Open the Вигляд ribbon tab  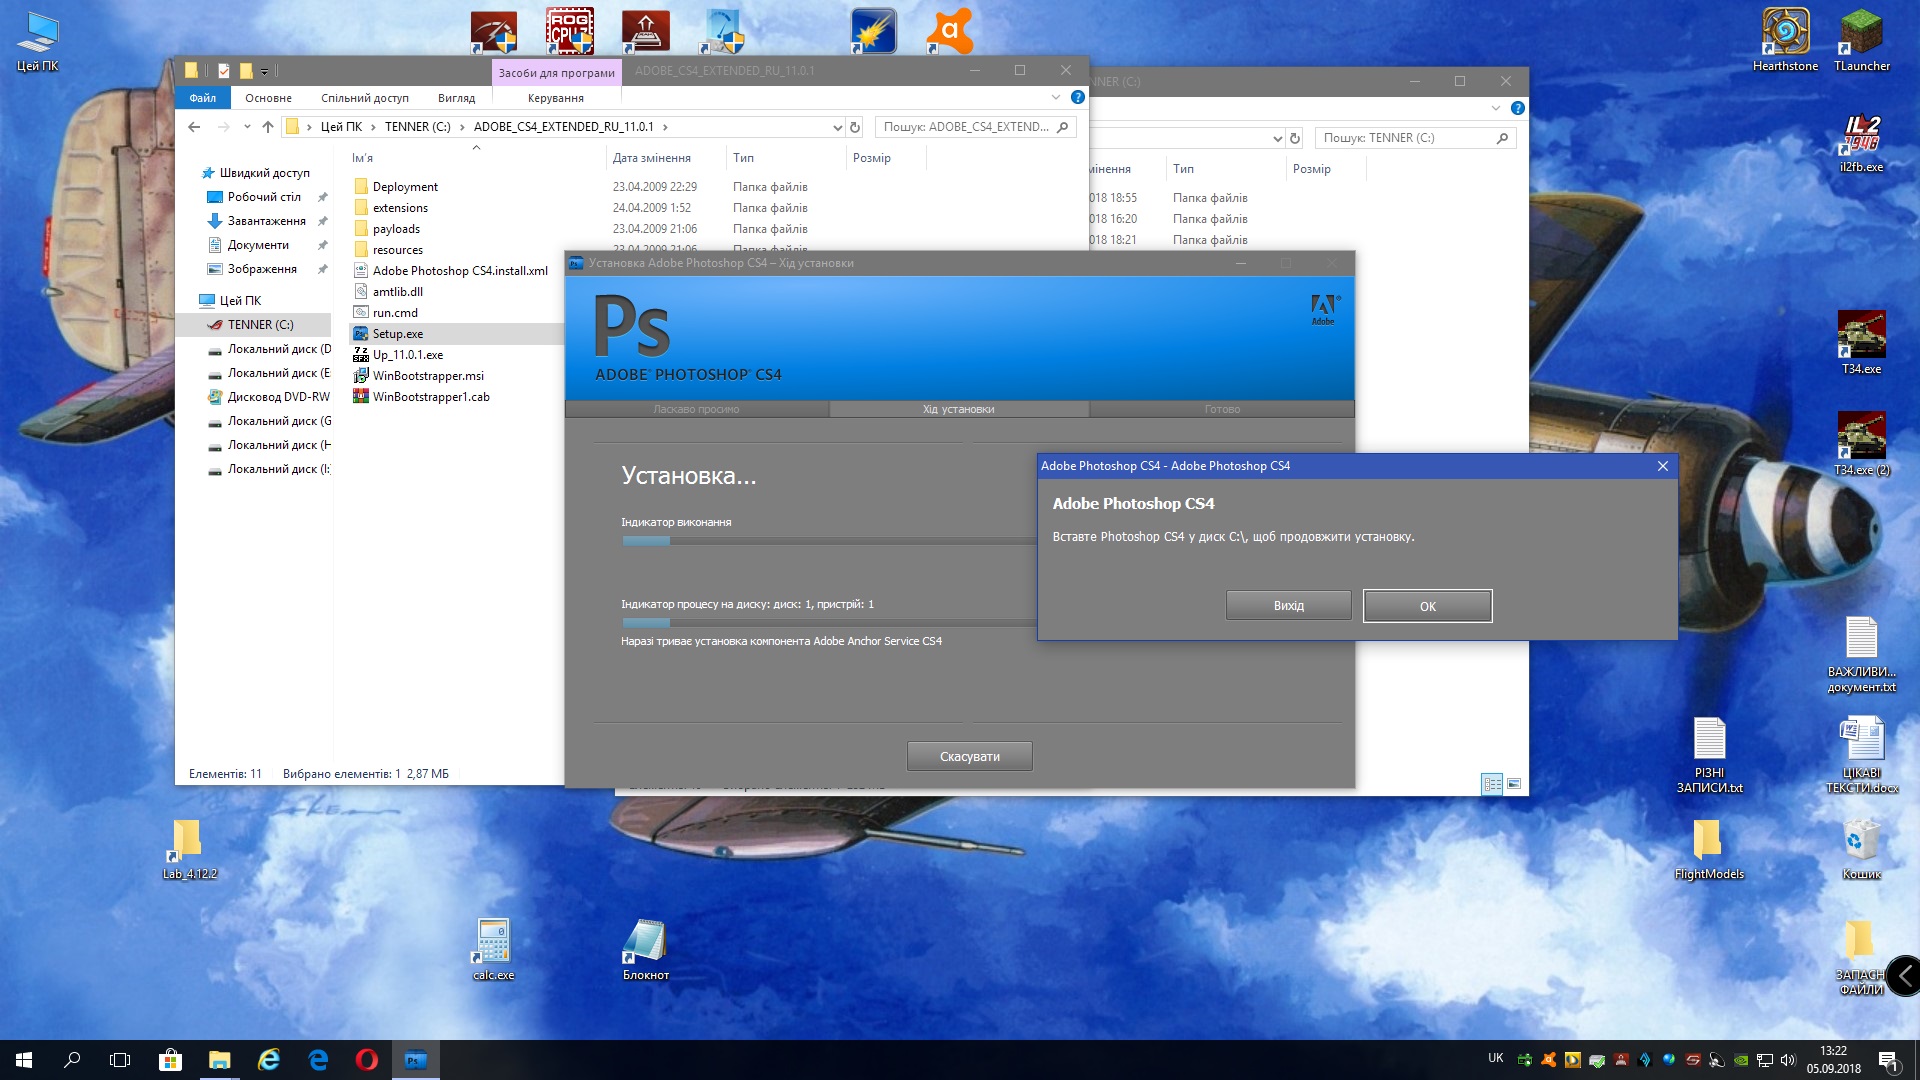click(x=456, y=98)
